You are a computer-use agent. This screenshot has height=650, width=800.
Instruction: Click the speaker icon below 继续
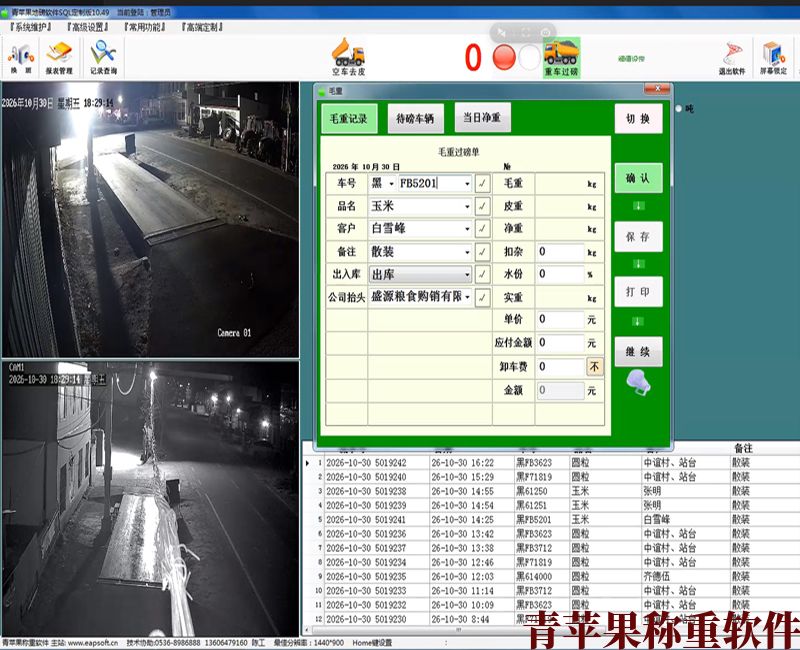point(638,383)
